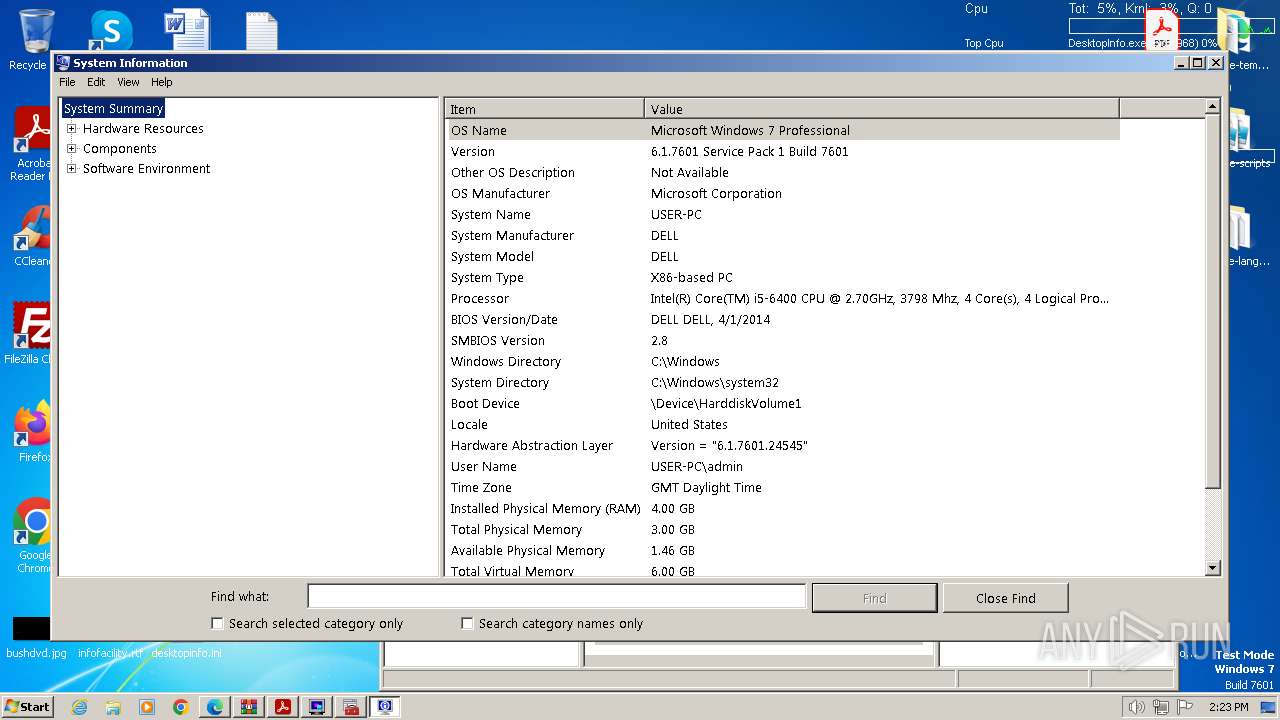Viewport: 1280px width, 720px height.
Task: Select Hardware Resources tree label
Action: click(x=143, y=129)
